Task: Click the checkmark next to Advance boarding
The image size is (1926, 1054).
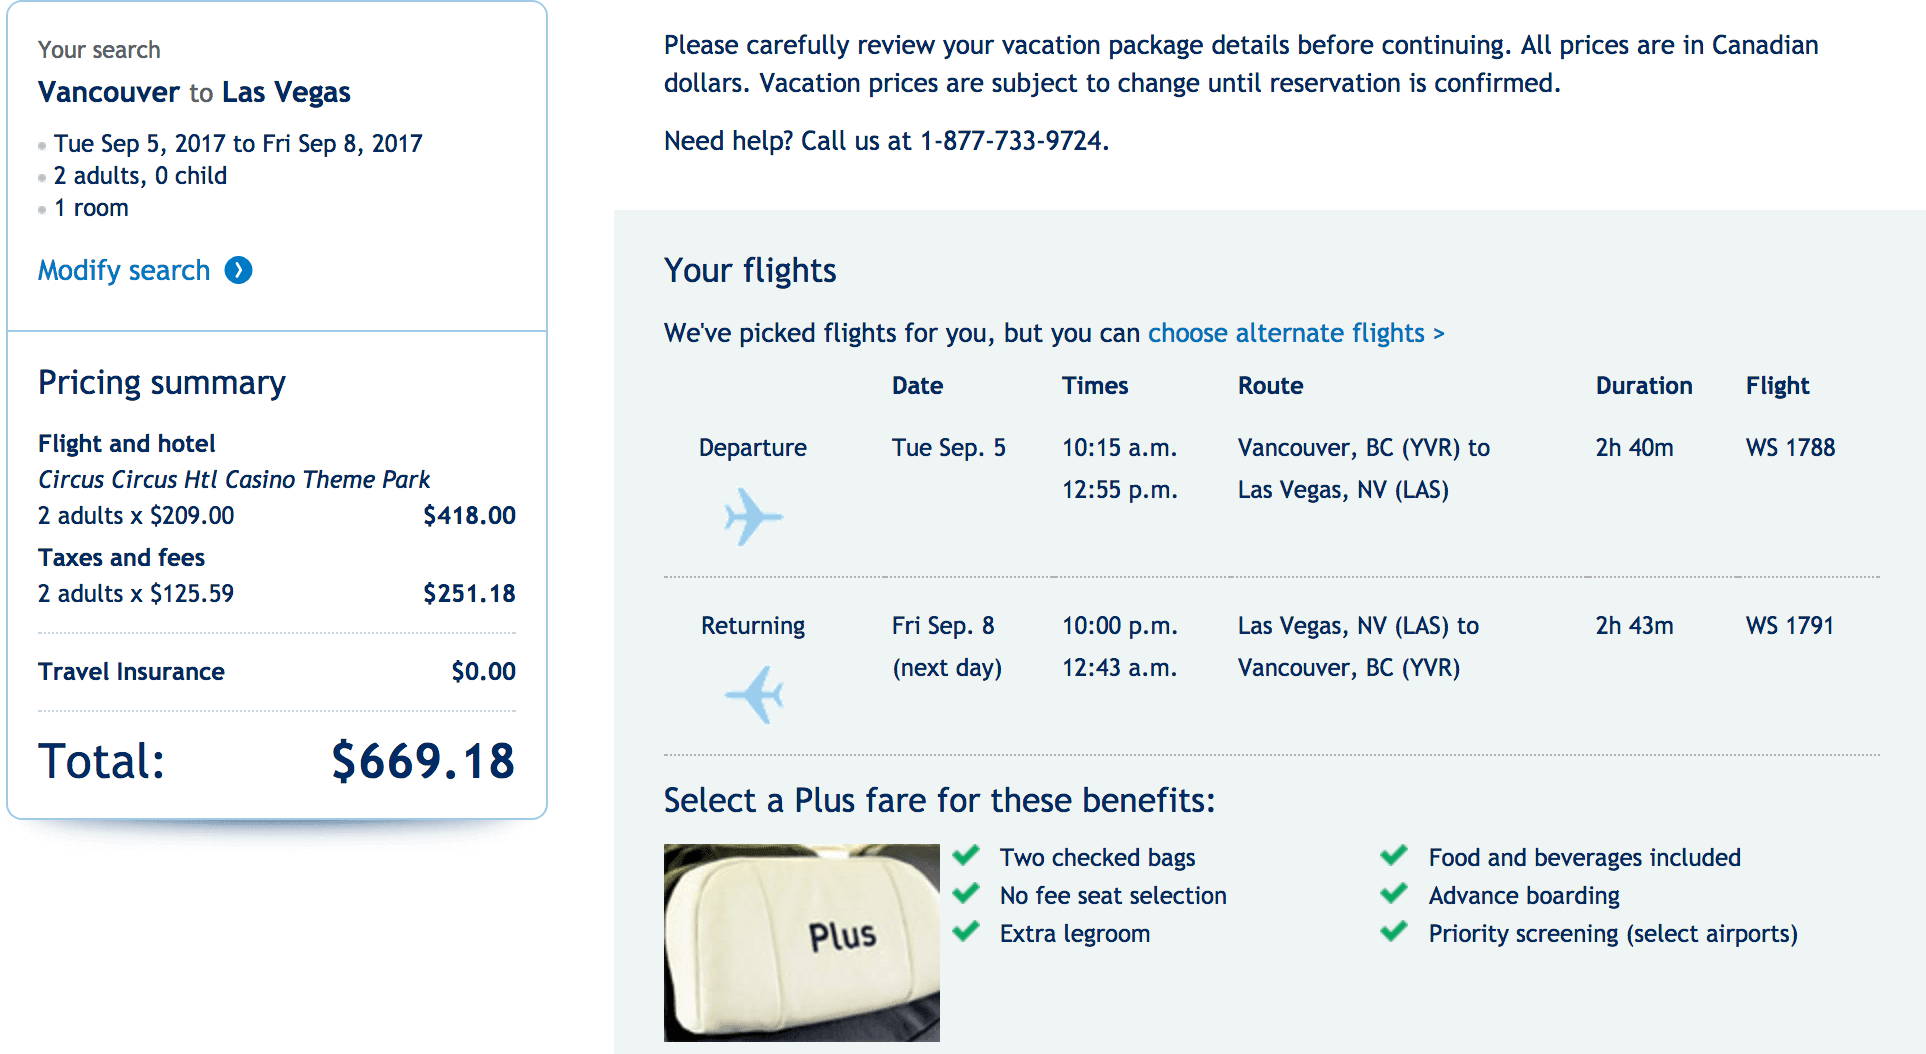Action: [1394, 894]
